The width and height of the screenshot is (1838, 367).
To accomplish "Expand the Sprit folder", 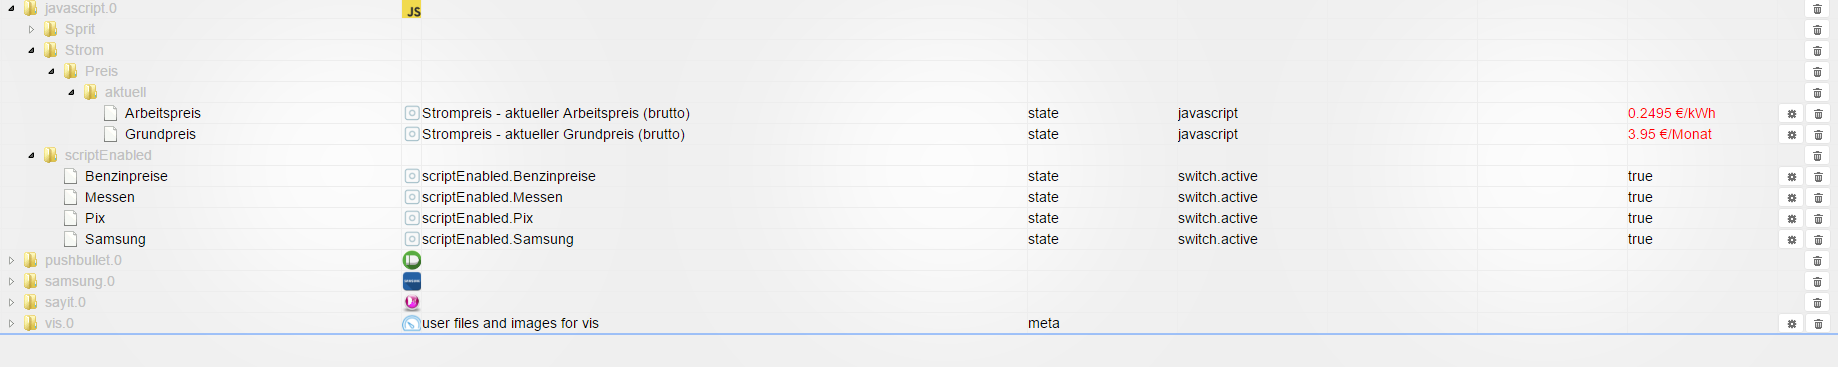I will point(31,29).
